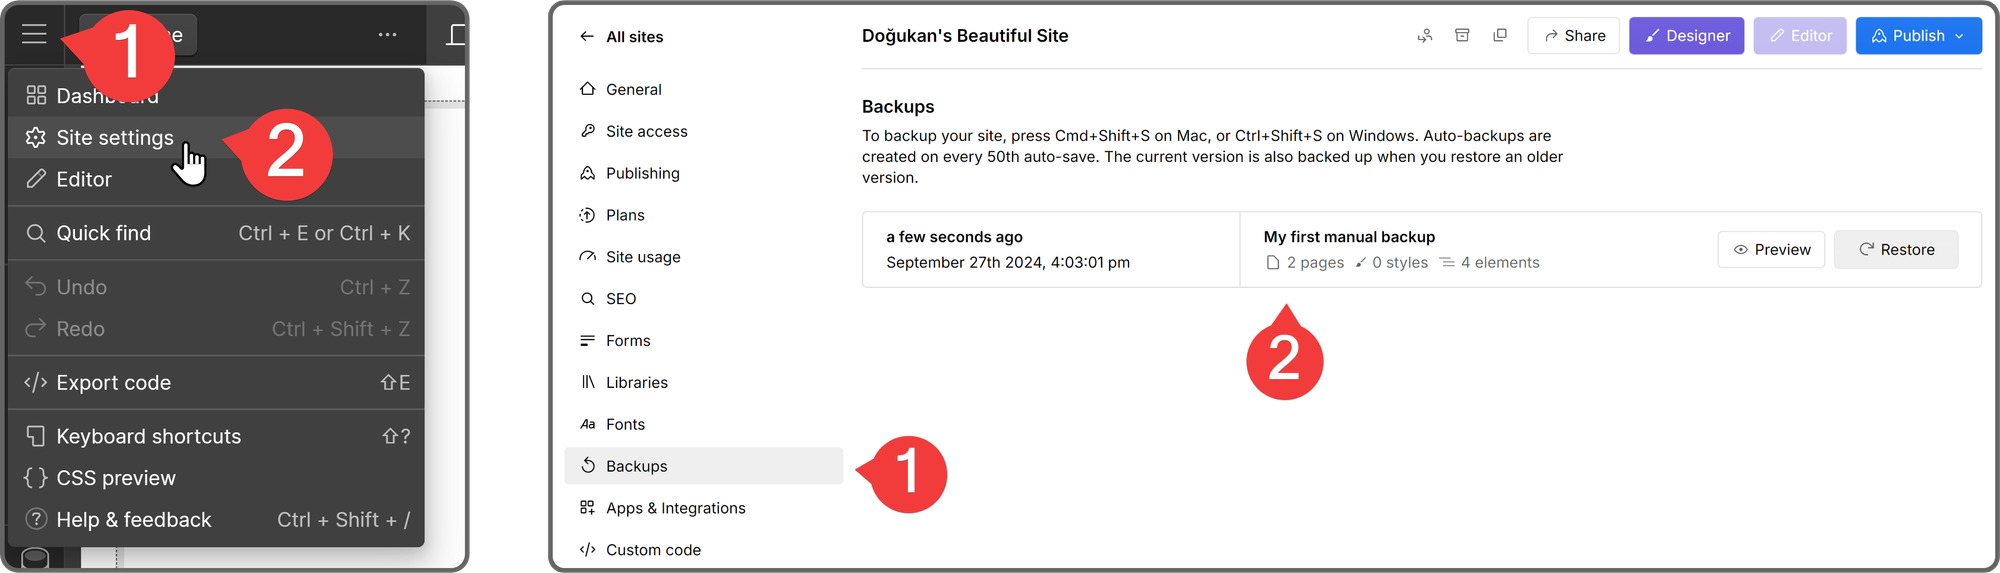Click the house icon beside General
The width and height of the screenshot is (2000, 573).
588,89
